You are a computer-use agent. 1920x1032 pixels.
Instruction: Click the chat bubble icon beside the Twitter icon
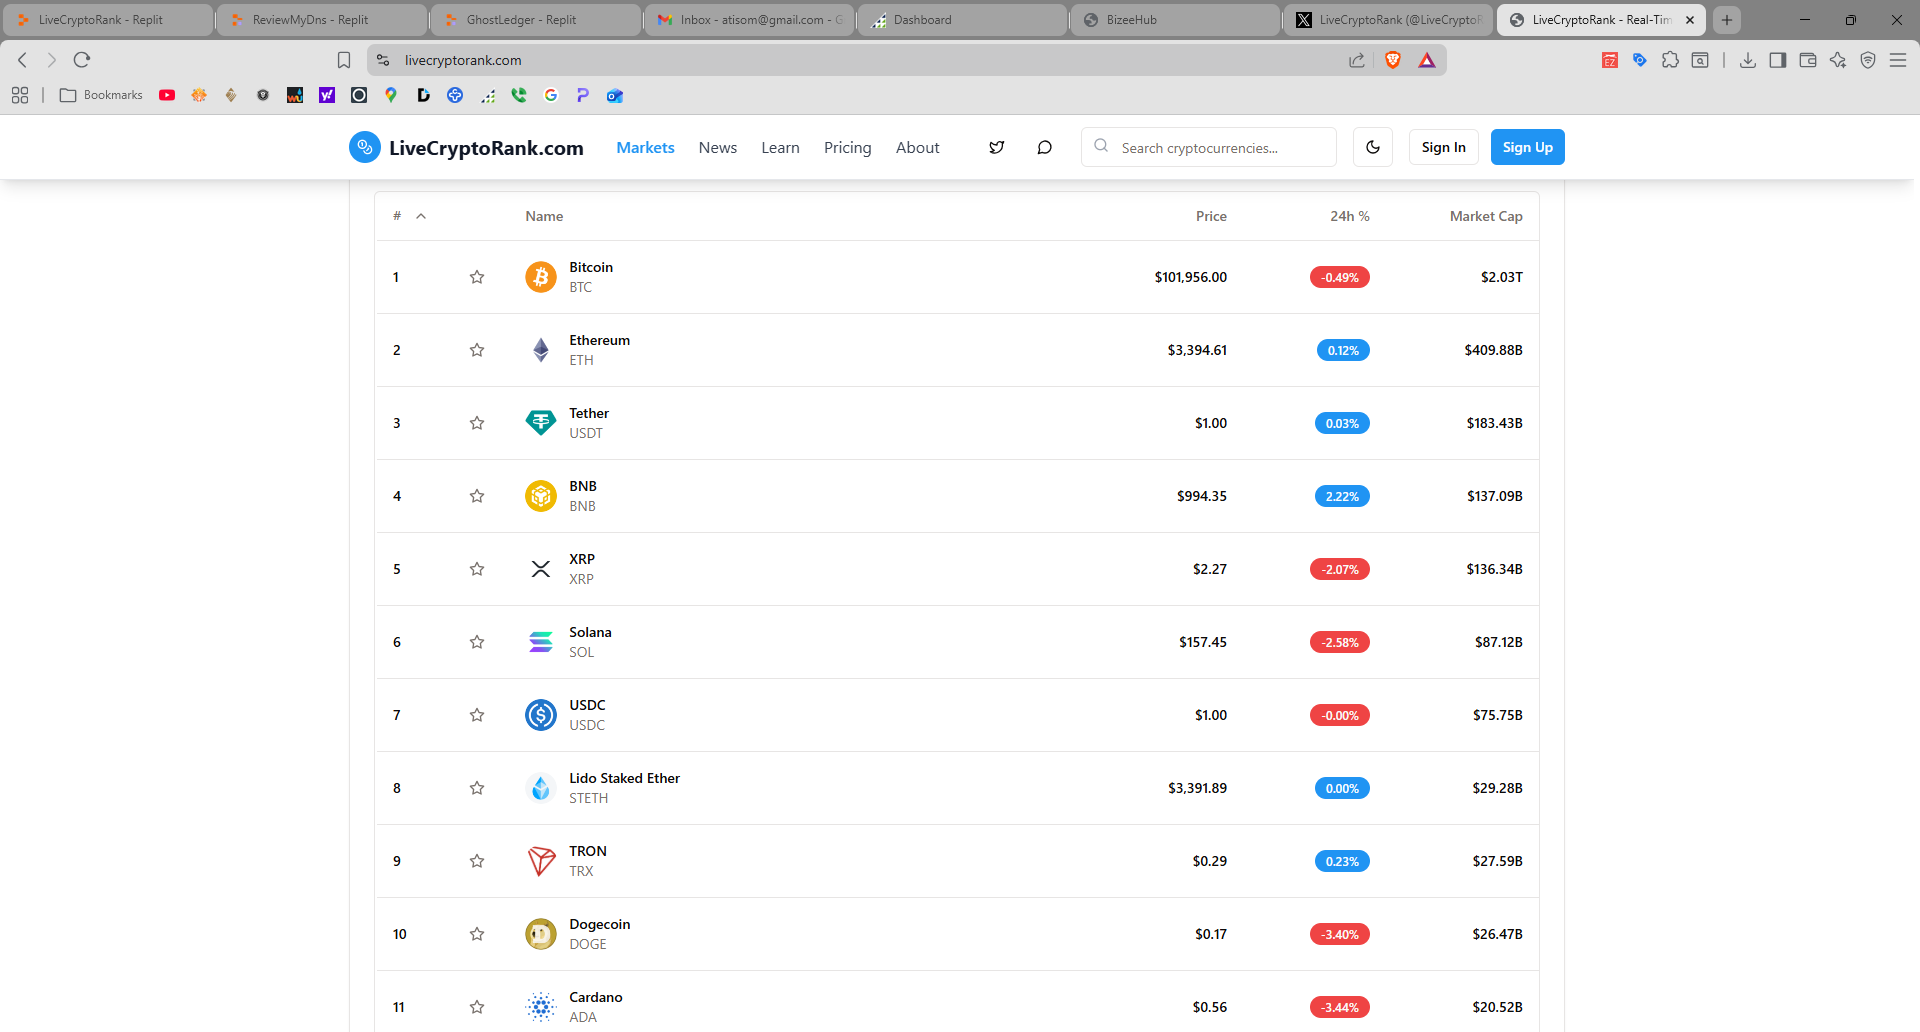point(1044,147)
